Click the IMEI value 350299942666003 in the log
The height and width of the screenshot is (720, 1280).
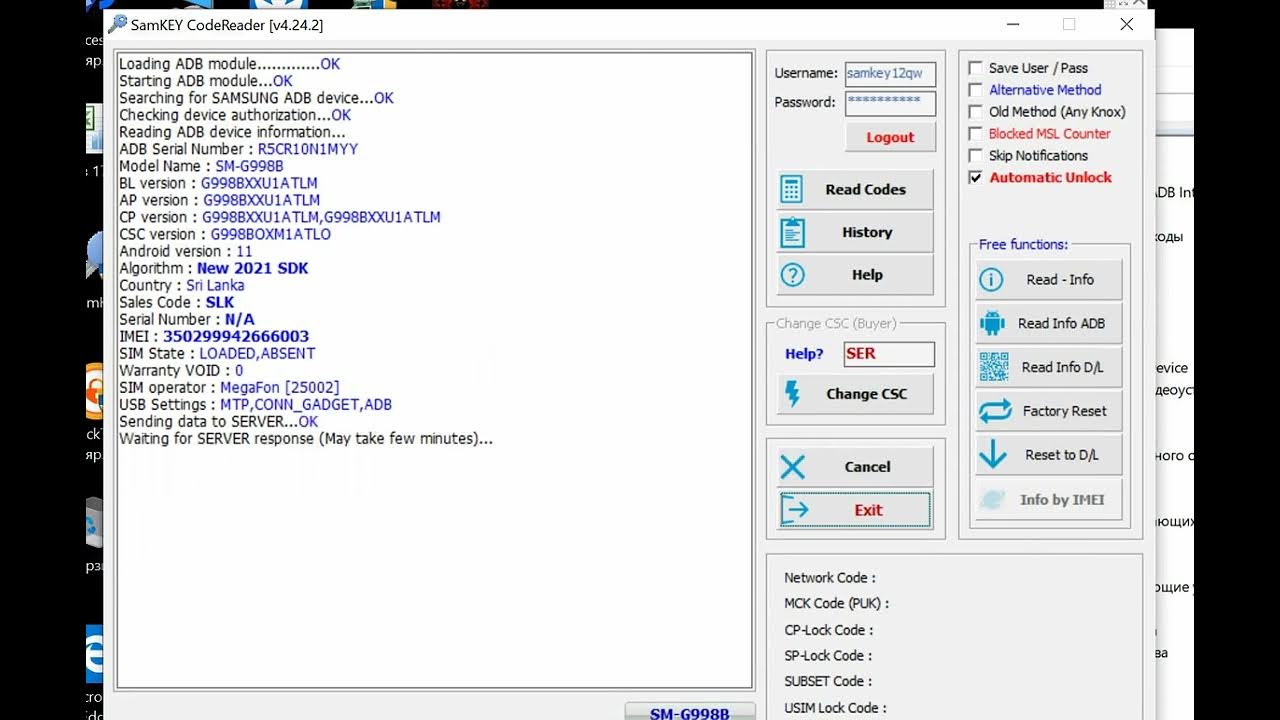pyautogui.click(x=236, y=337)
